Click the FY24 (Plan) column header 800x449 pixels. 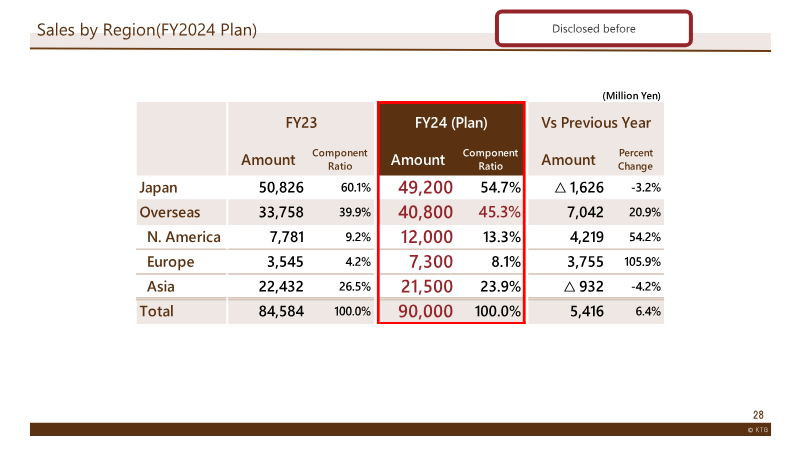451,122
